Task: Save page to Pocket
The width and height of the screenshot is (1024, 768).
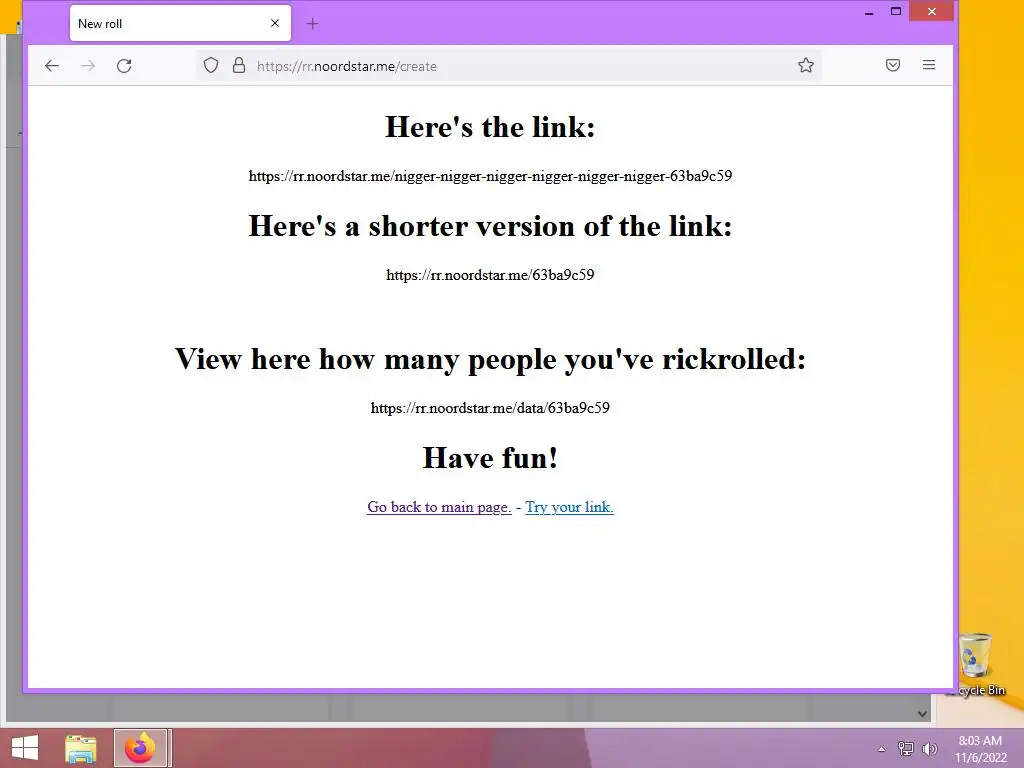Action: click(893, 65)
